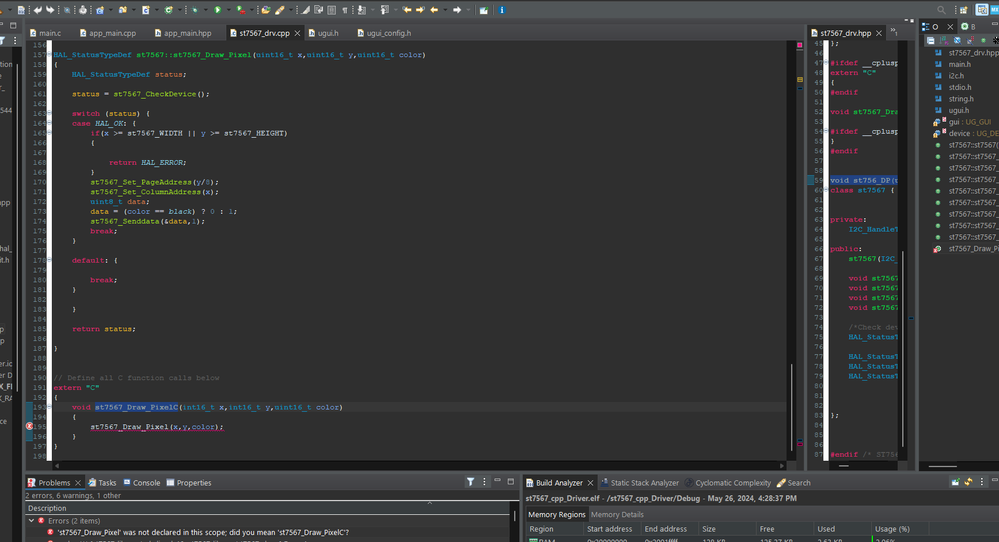
Task: Click Next Annotation toolbar icon
Action: click(361, 10)
